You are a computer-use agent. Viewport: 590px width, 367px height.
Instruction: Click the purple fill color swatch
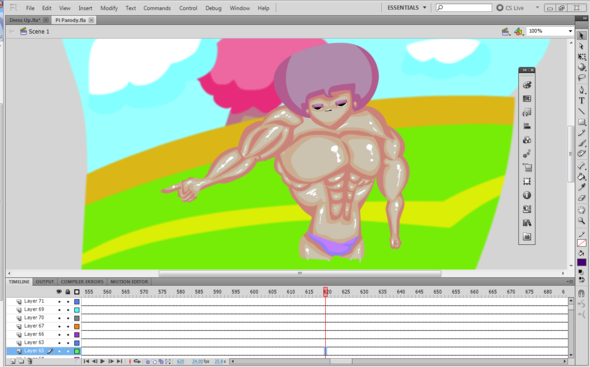[x=582, y=262]
